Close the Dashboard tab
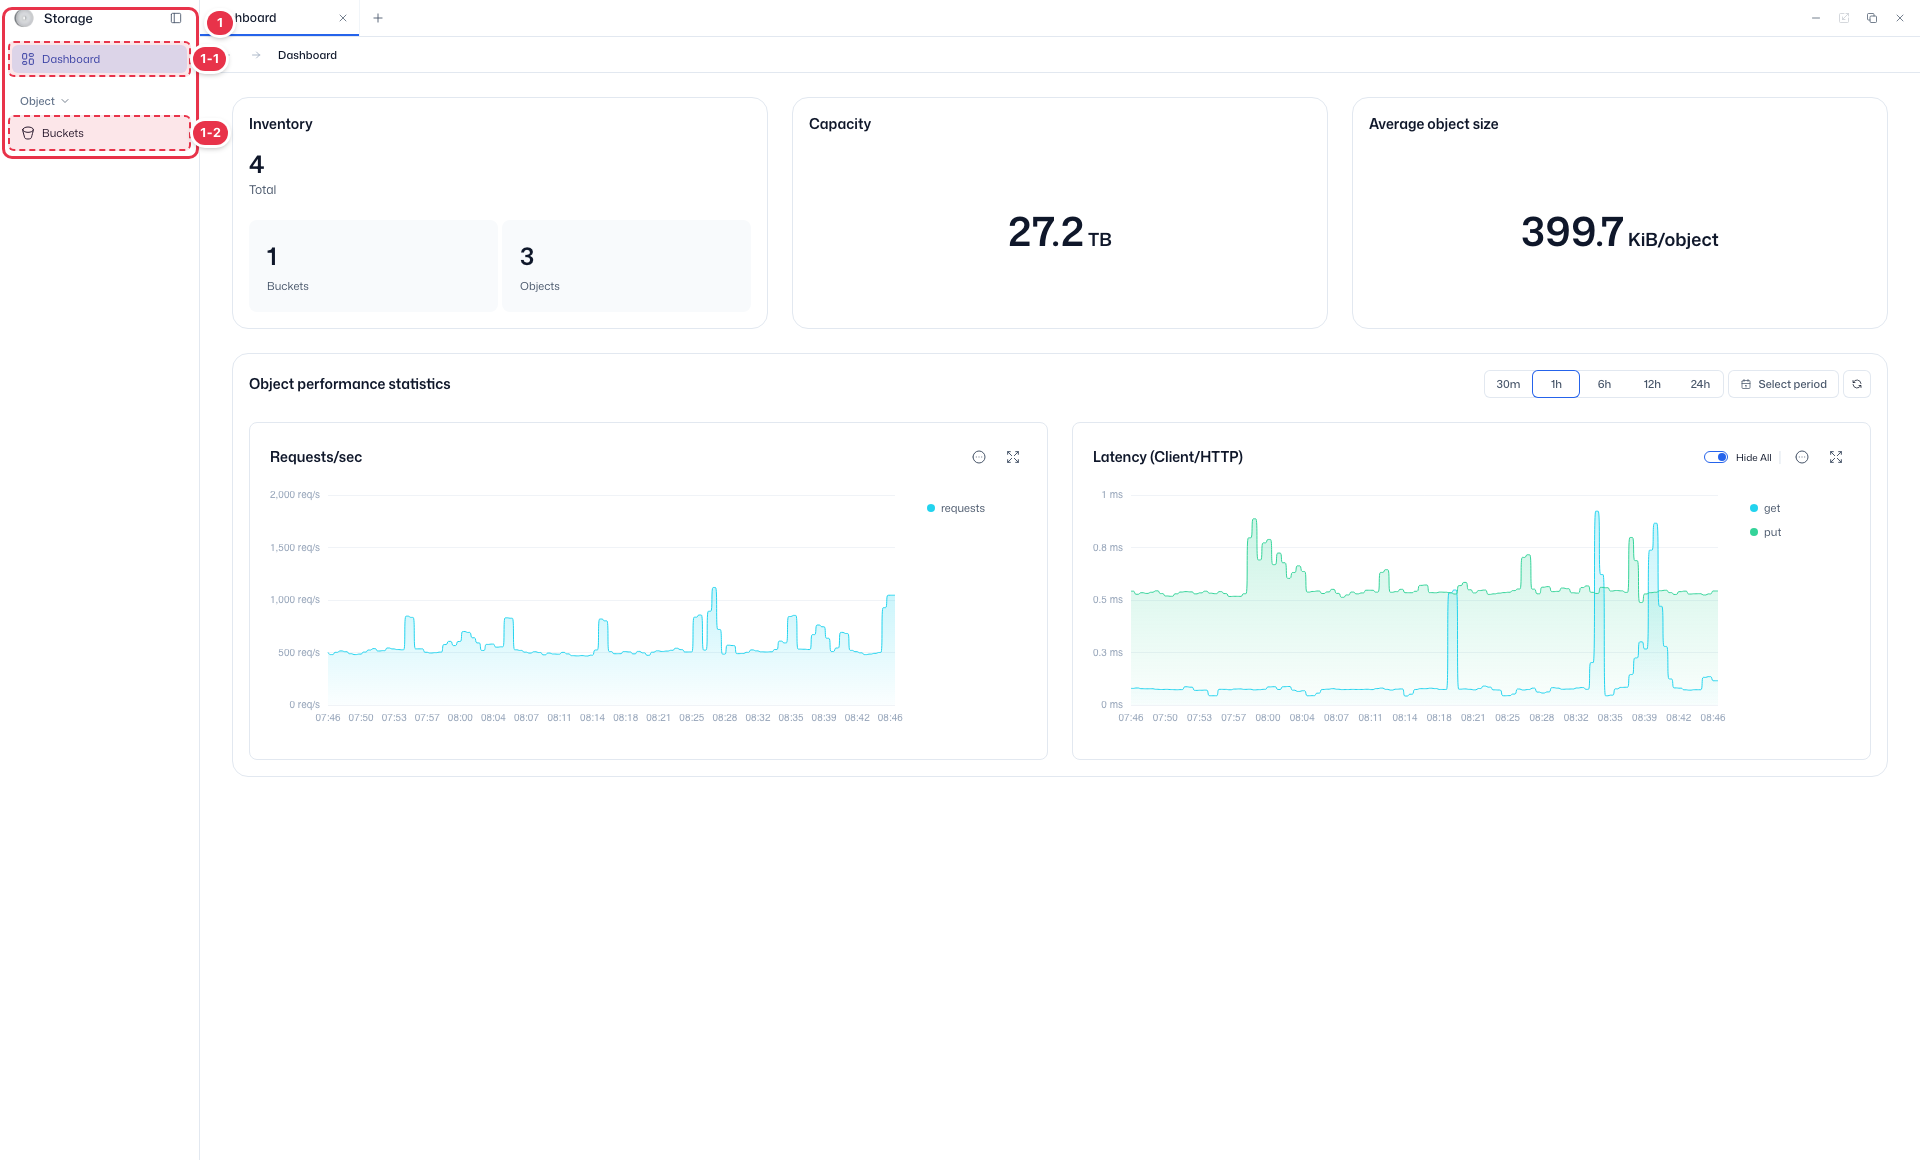 (343, 18)
